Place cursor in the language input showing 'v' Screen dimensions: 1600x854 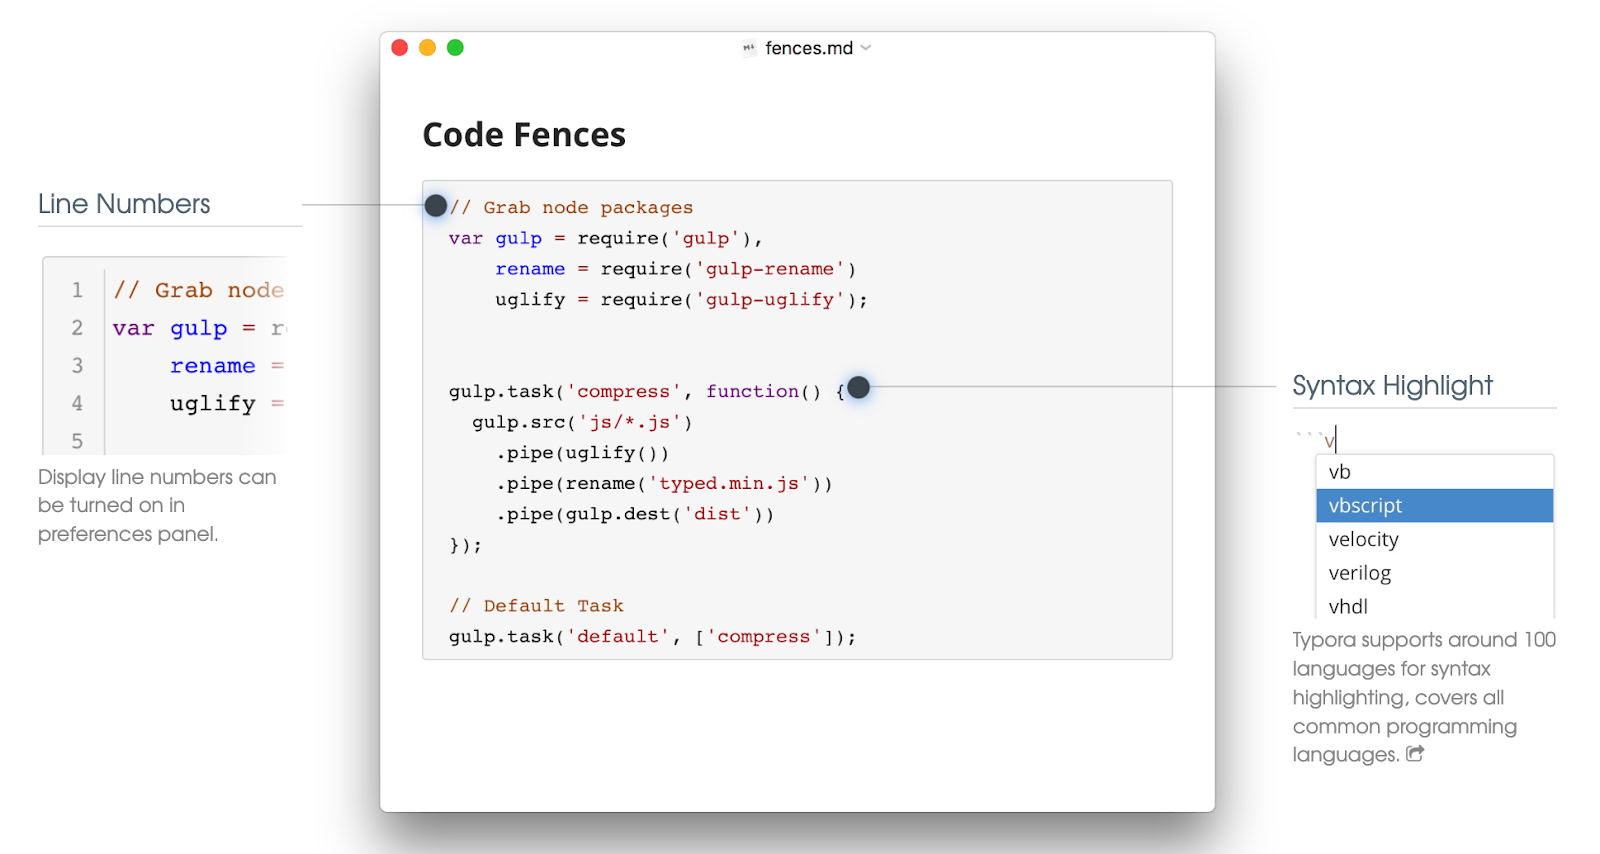click(1330, 440)
